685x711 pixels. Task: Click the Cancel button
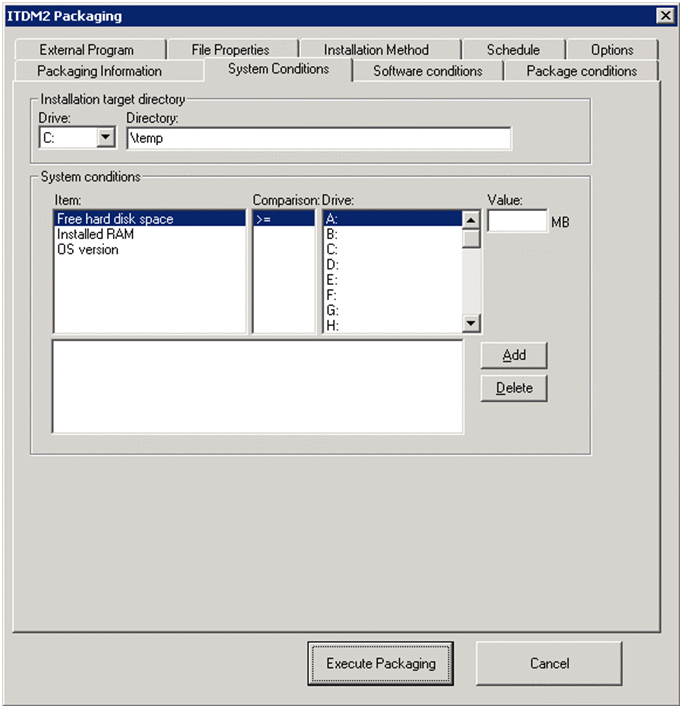pos(549,663)
